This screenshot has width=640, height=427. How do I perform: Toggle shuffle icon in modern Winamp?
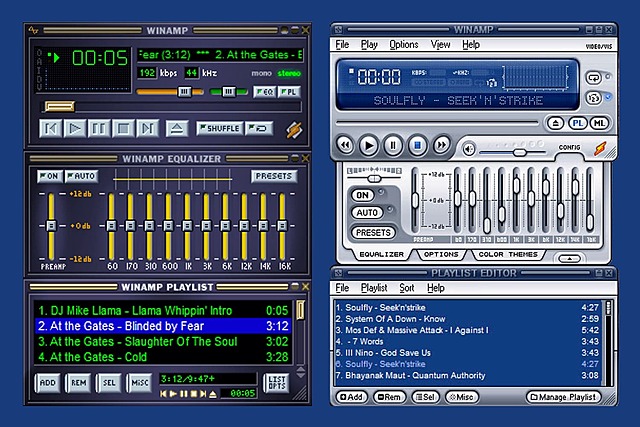pos(593,98)
